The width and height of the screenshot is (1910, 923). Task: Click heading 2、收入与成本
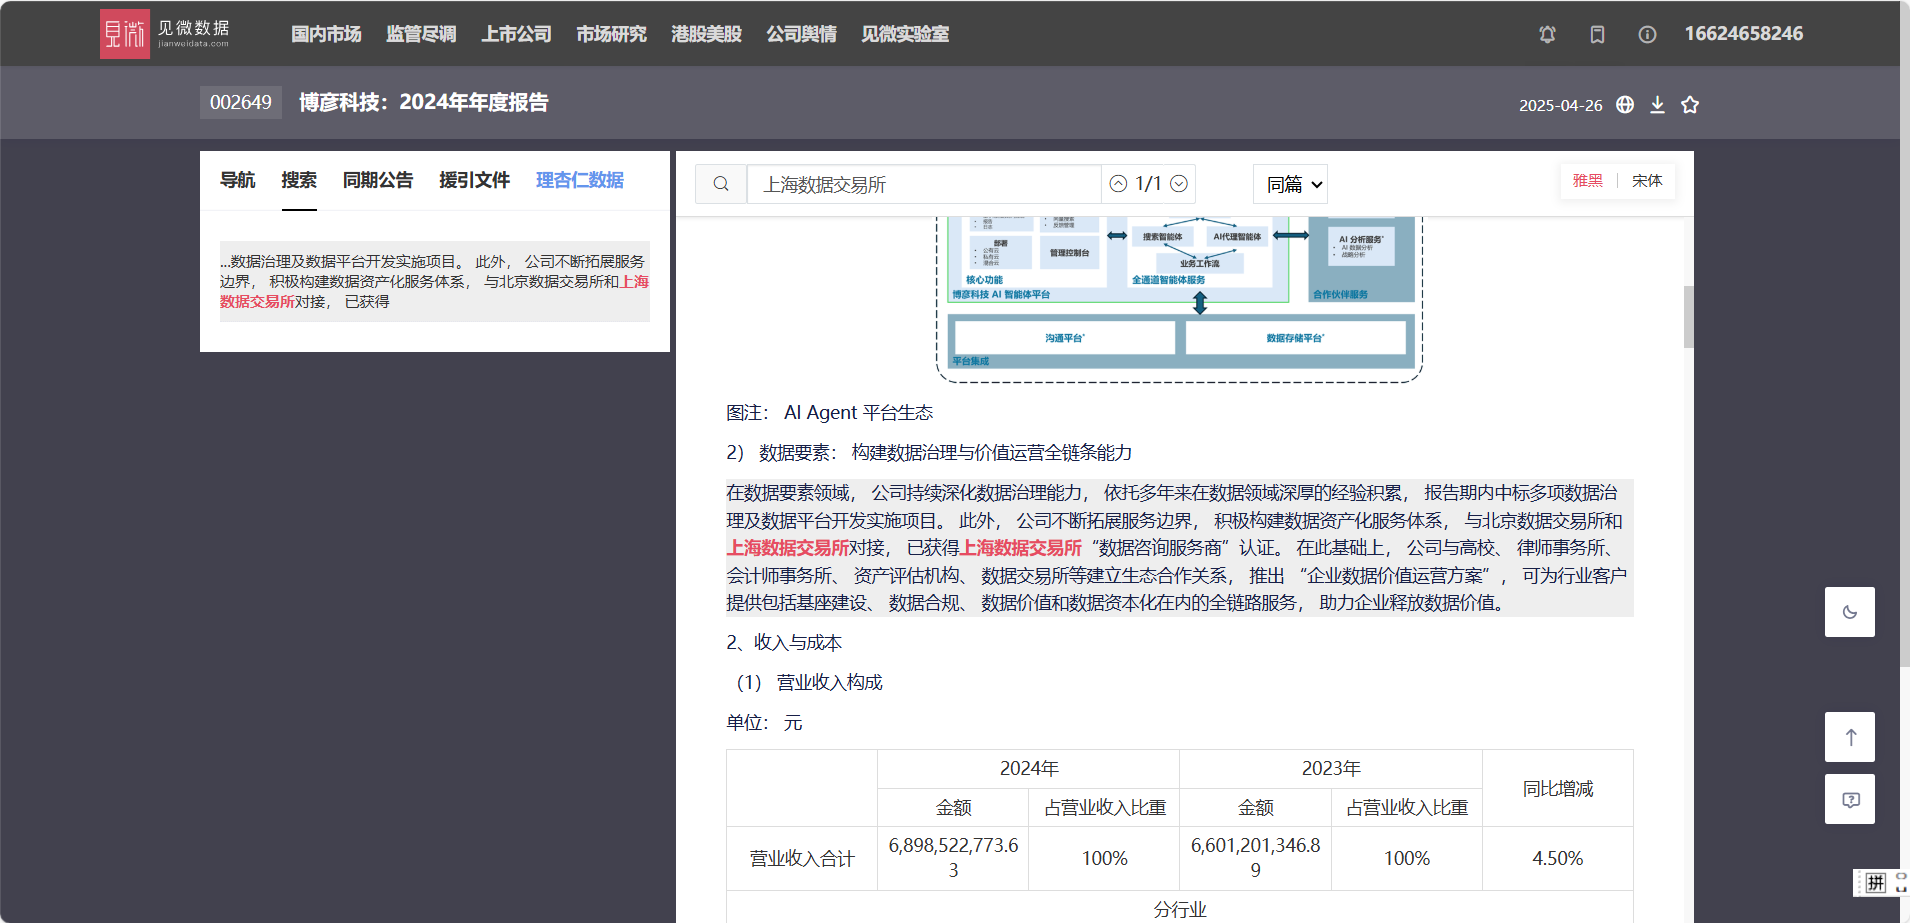click(x=784, y=643)
